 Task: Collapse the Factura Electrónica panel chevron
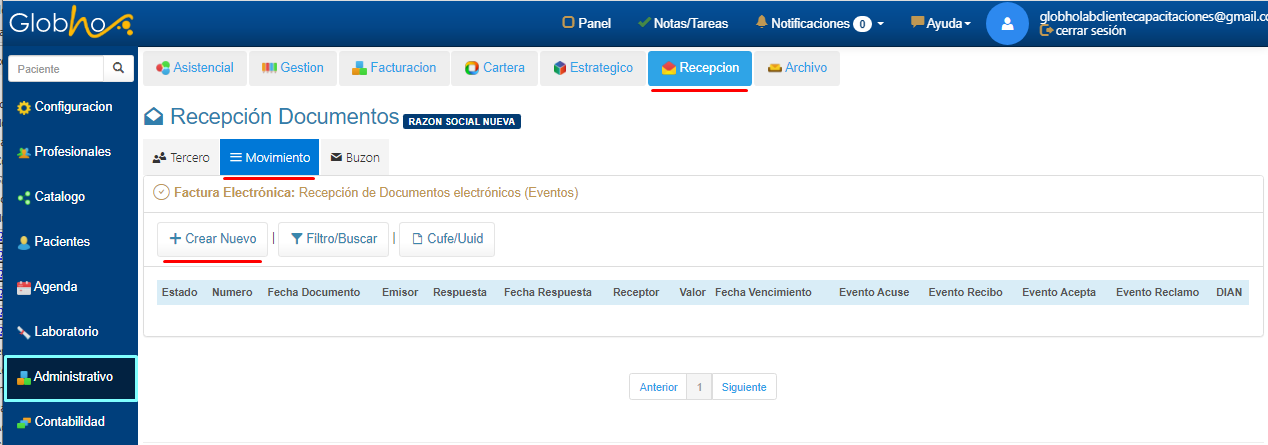pos(161,192)
